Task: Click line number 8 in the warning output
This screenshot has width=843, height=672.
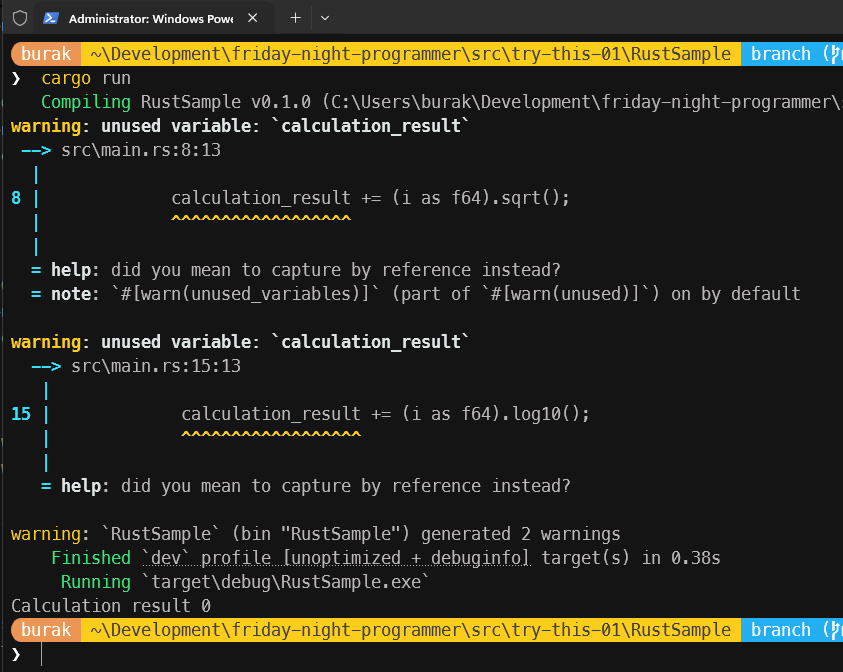Action: (x=16, y=198)
